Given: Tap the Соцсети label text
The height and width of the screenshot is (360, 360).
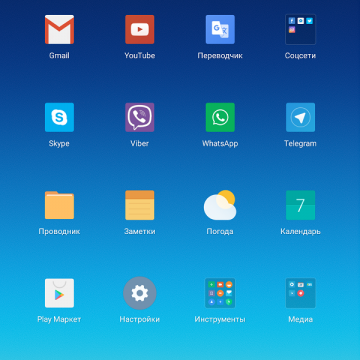Looking at the screenshot, I should tap(300, 56).
